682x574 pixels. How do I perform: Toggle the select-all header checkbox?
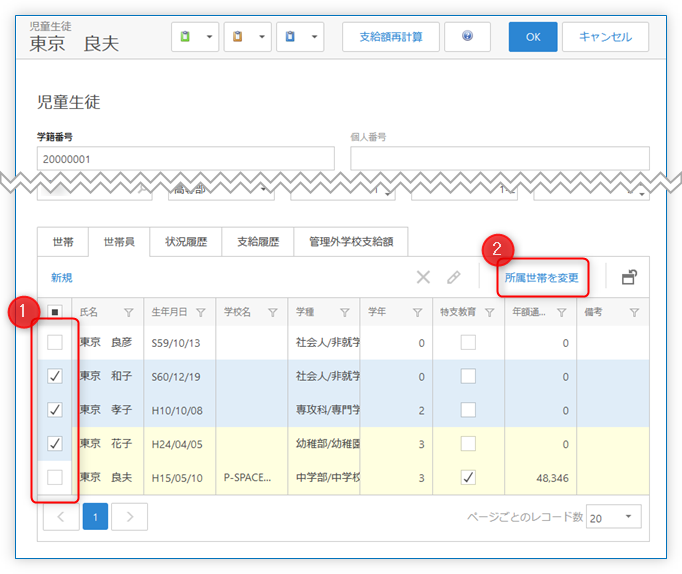[55, 312]
